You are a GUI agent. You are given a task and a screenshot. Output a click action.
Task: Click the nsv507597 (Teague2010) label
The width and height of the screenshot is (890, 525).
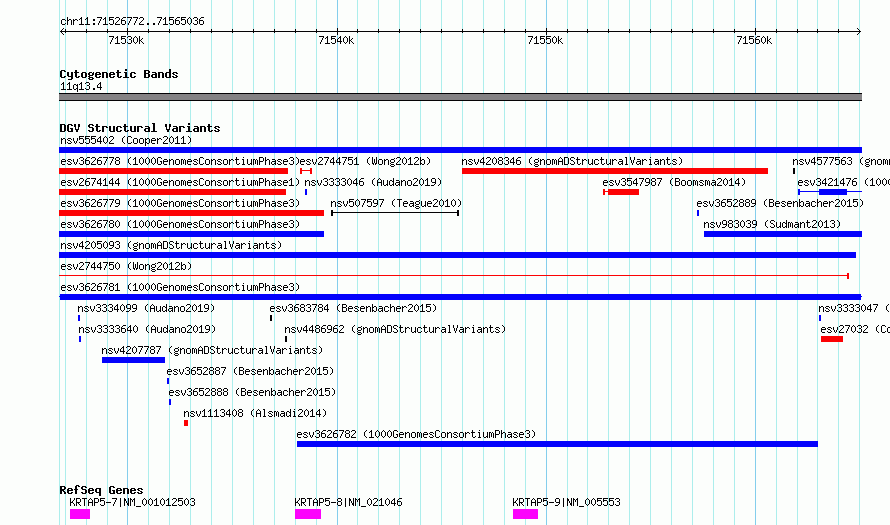[x=396, y=203]
